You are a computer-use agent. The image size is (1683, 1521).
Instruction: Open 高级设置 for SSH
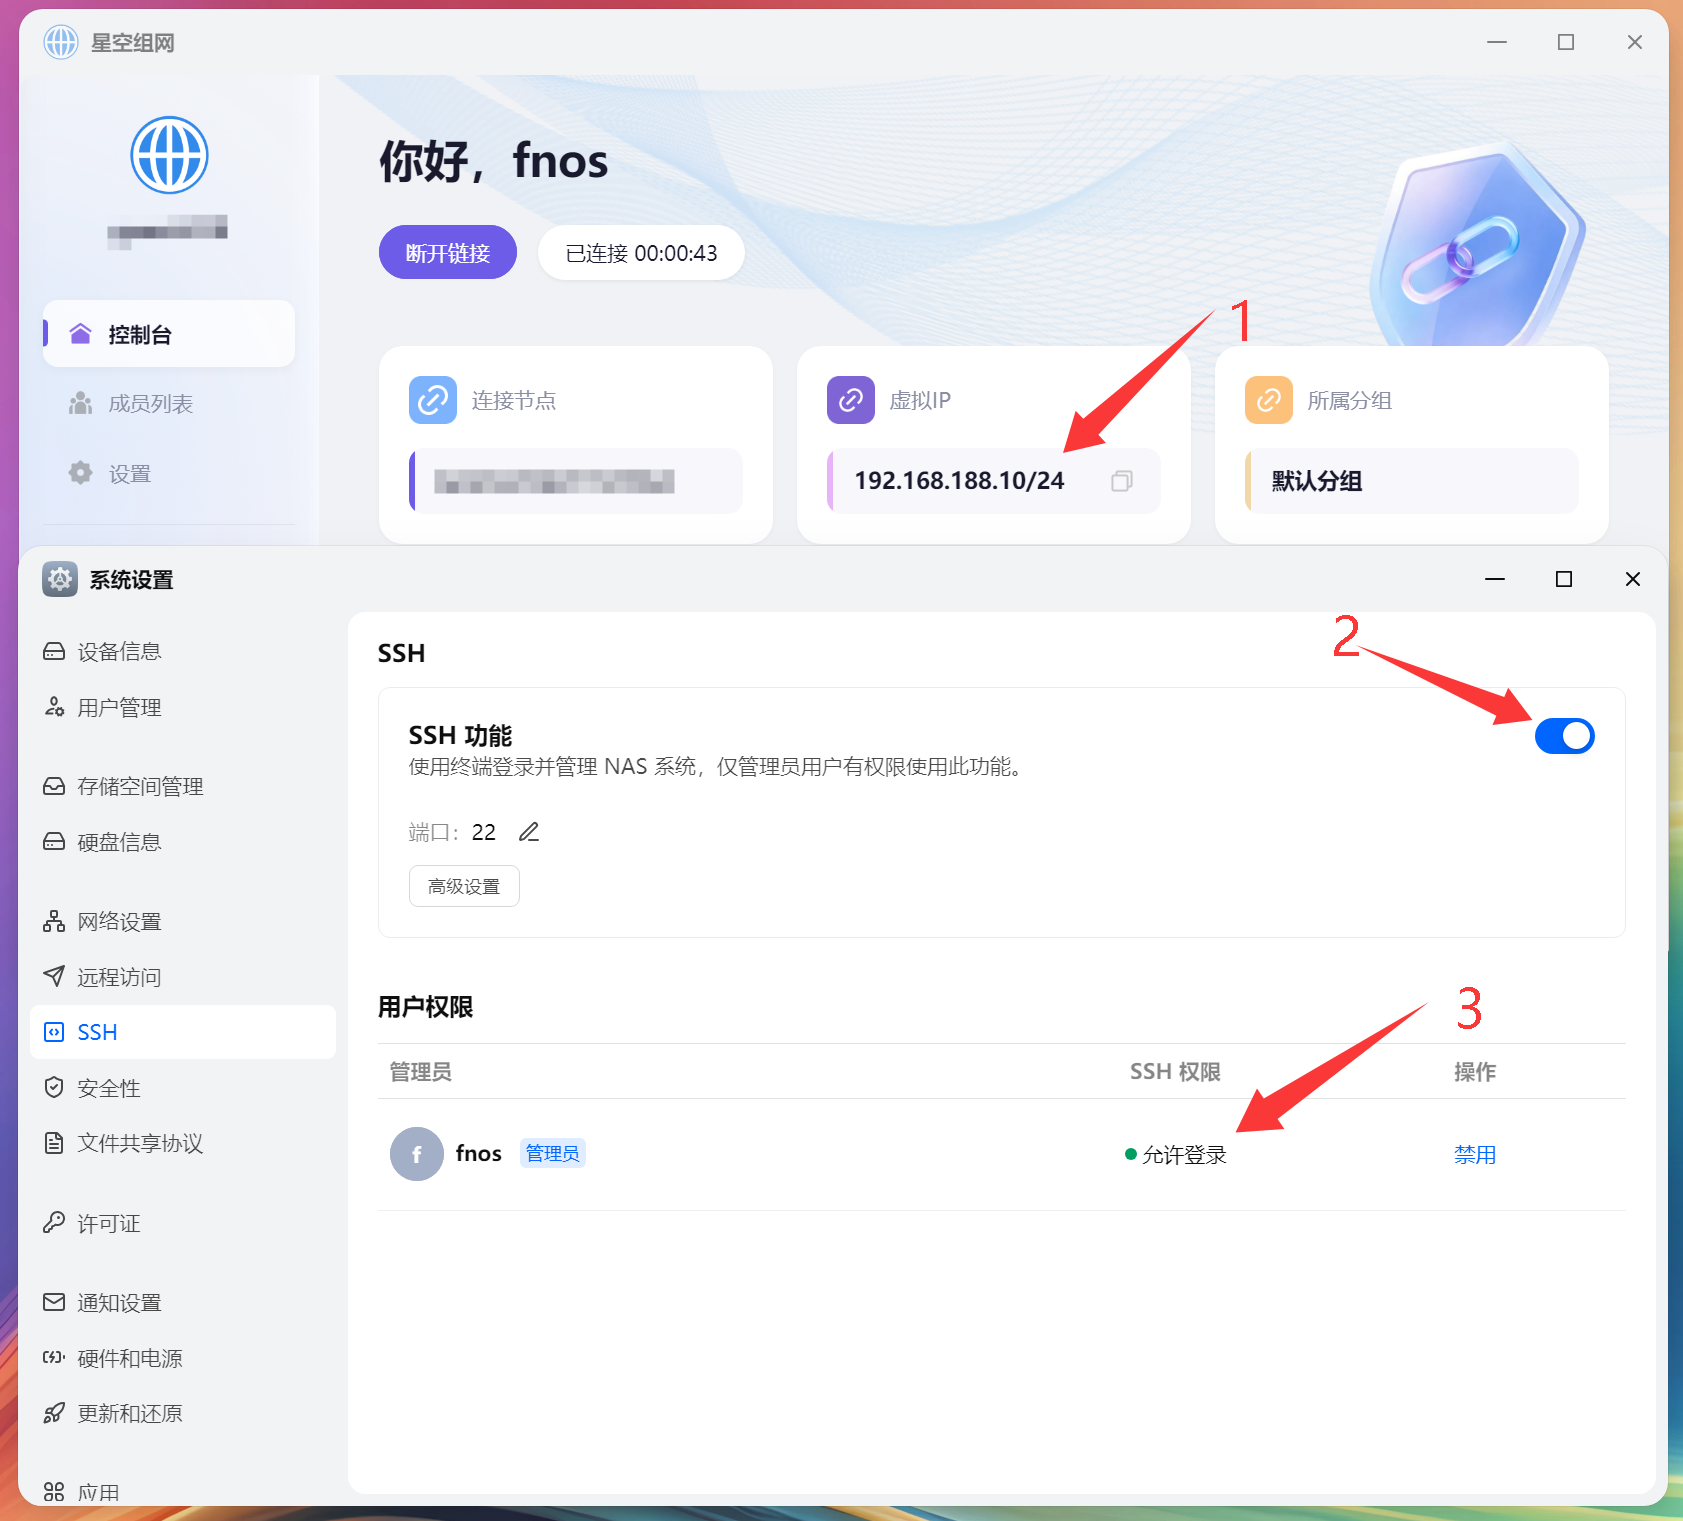[464, 886]
